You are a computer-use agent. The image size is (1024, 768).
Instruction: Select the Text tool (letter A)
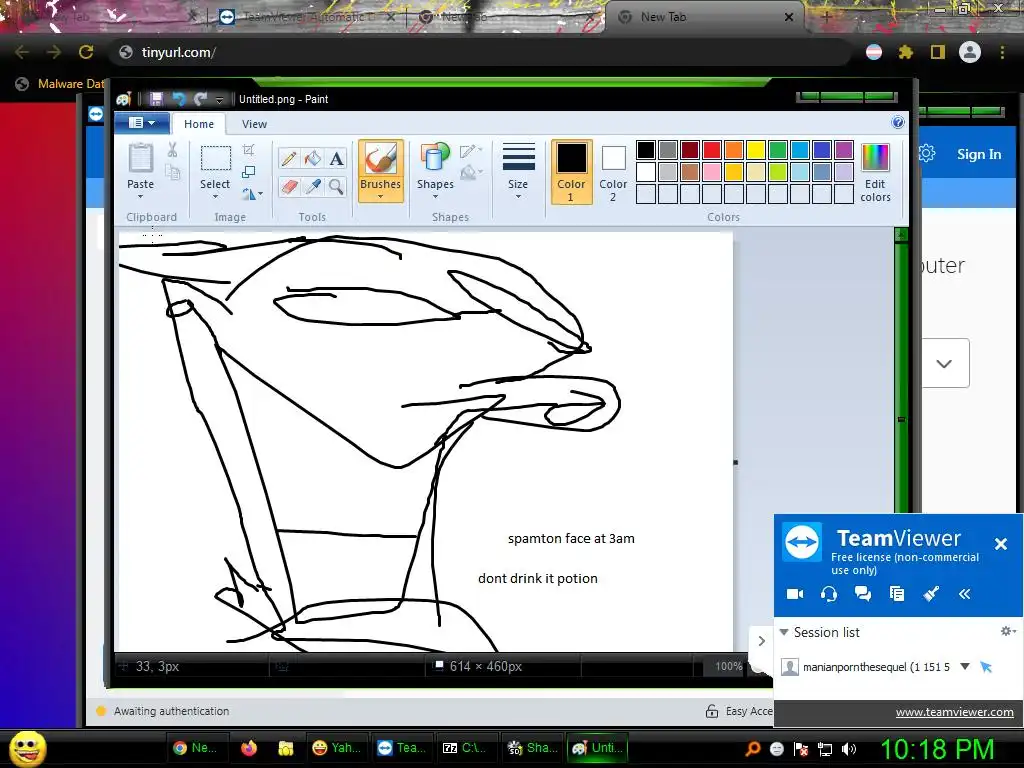336,159
